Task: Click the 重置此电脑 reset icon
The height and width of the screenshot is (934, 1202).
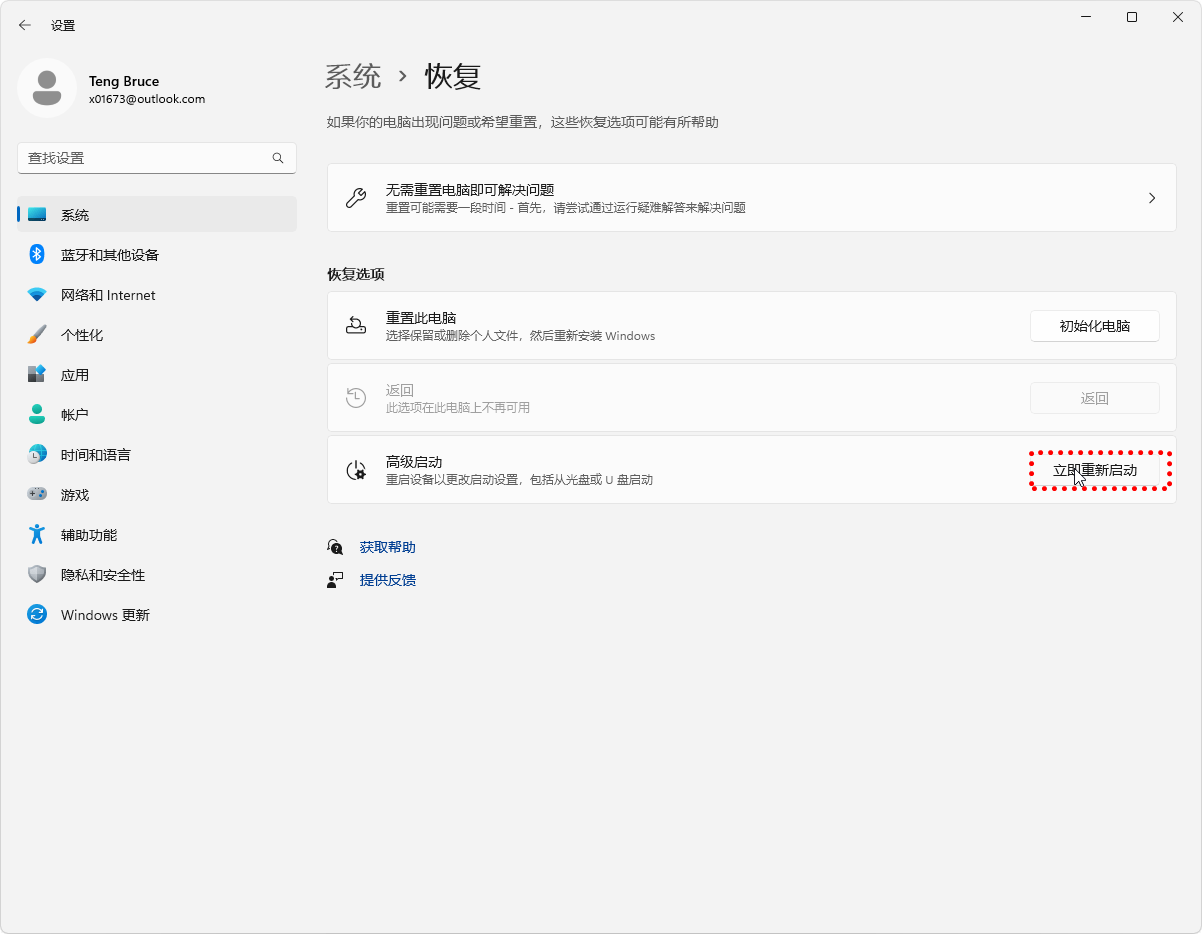Action: (x=356, y=326)
